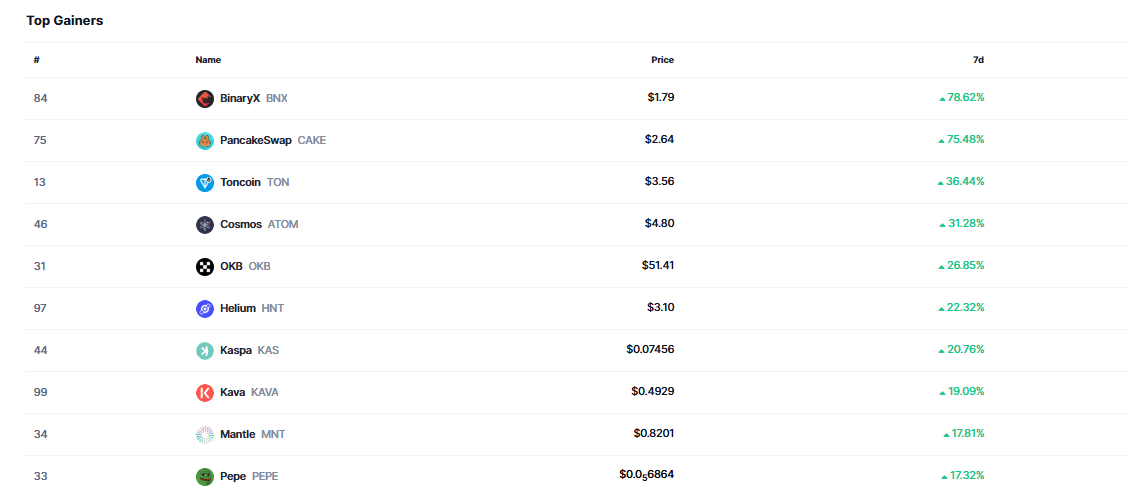The width and height of the screenshot is (1128, 497).
Task: Open the Toncoin name link
Action: [241, 182]
